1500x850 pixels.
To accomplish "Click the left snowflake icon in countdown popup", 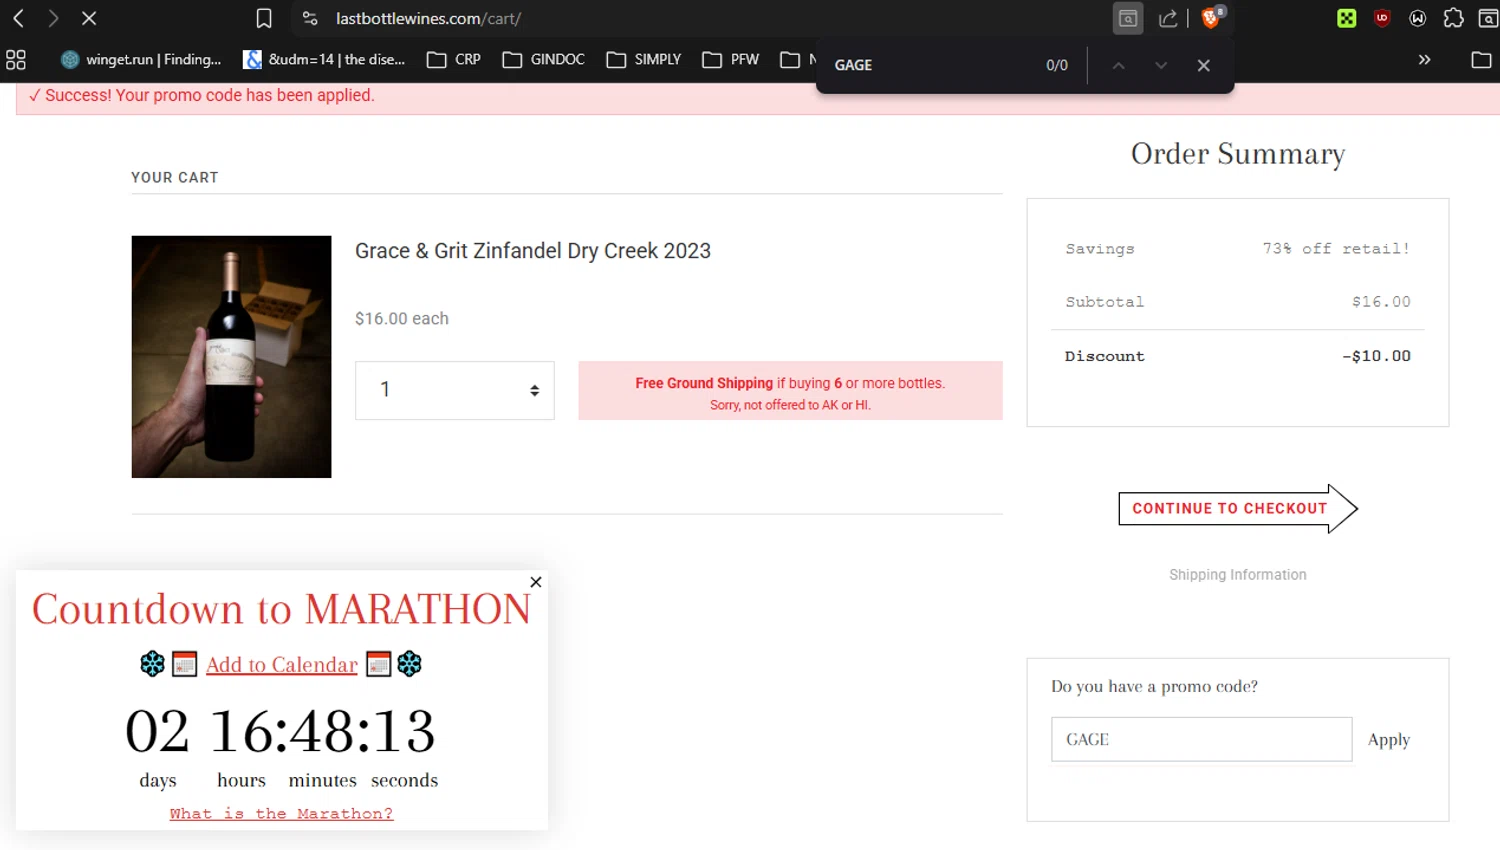I will (152, 664).
